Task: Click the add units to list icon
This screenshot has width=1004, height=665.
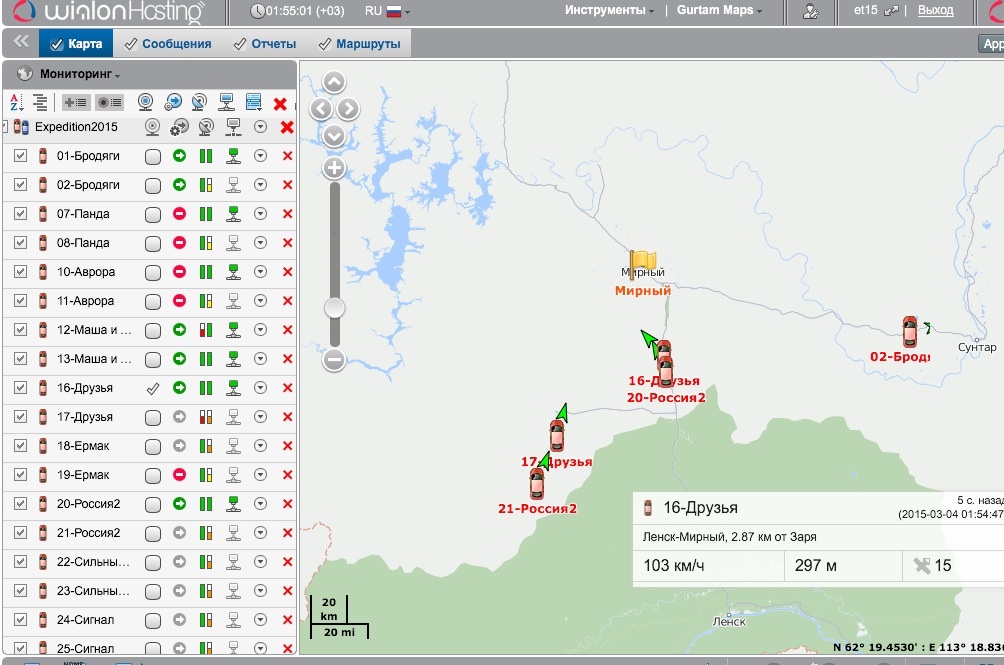Action: click(x=75, y=102)
